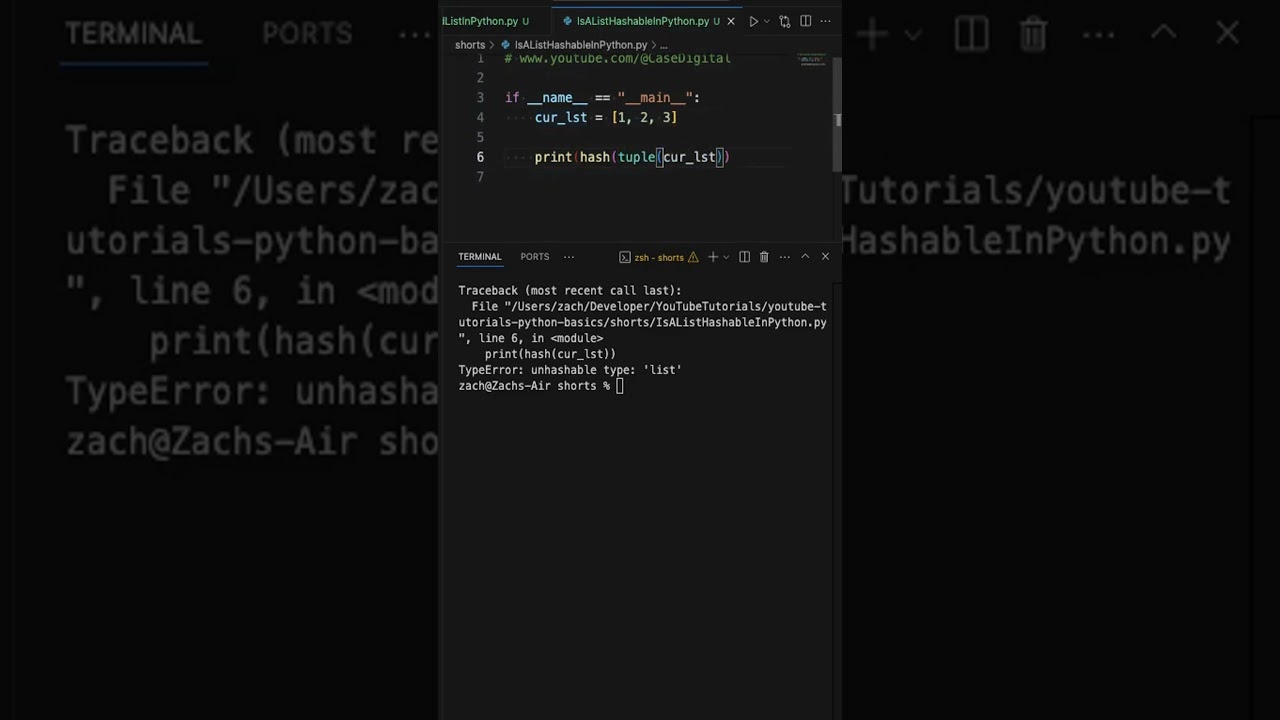Click the 'TypeError: unhashable type' terminal line
1280x720 pixels.
click(x=570, y=370)
